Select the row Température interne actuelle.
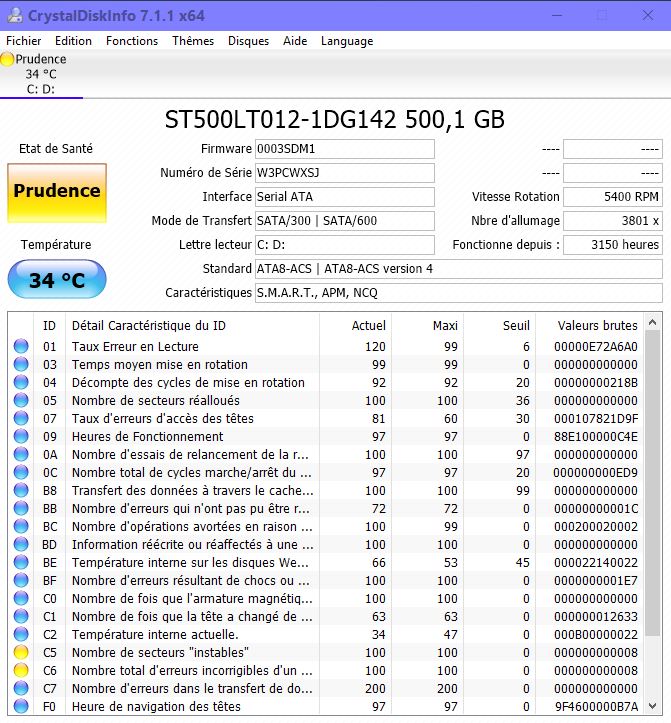Viewport: 671px width, 723px height. [327, 634]
